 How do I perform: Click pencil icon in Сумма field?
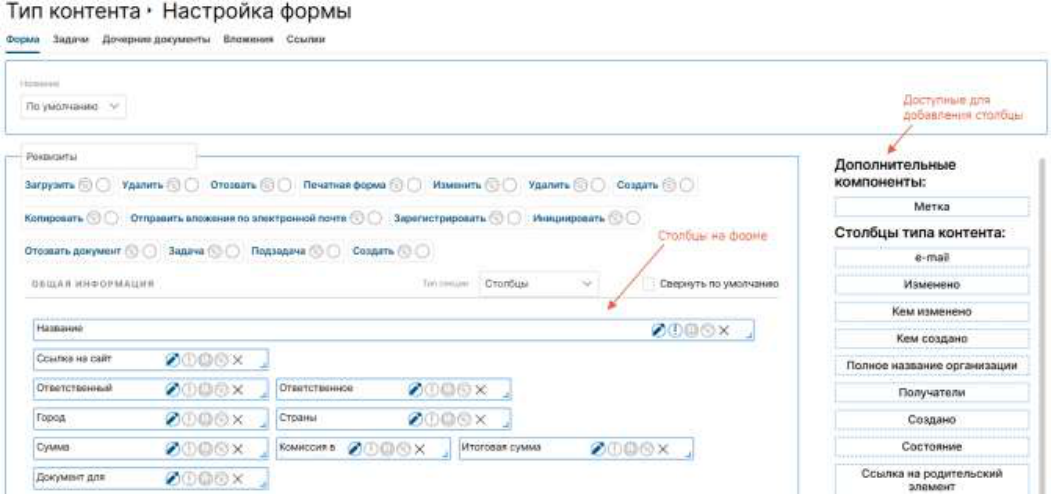click(173, 449)
